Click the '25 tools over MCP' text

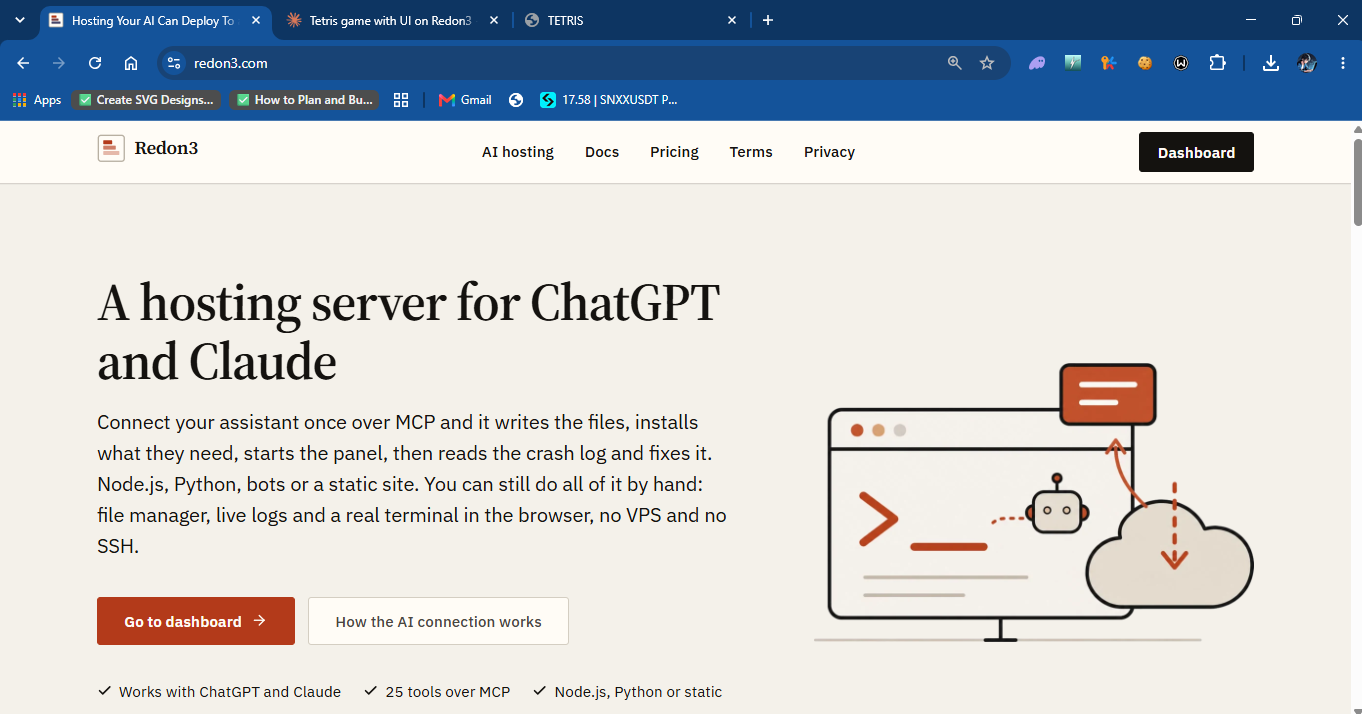coord(447,692)
